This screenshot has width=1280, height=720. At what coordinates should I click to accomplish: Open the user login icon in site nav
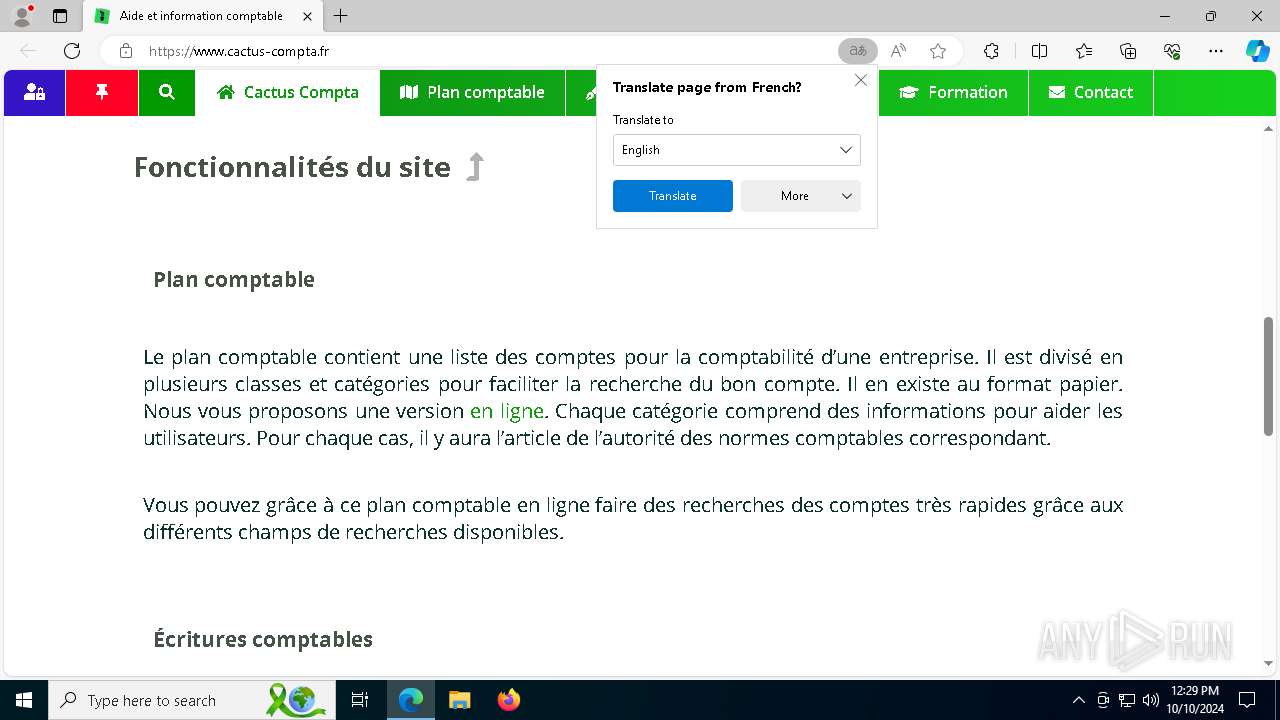coord(35,92)
